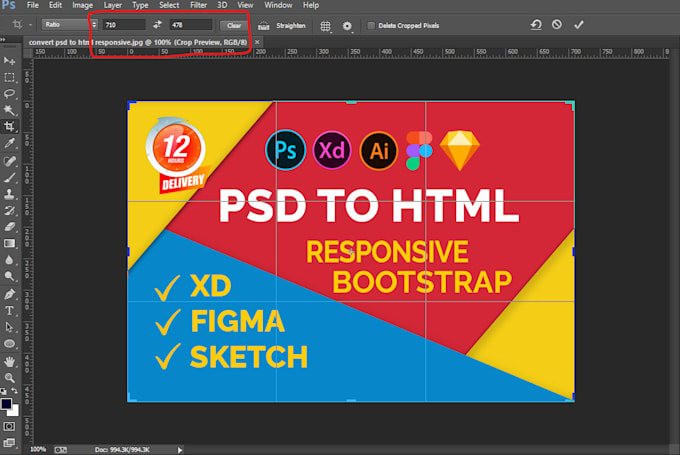Click the Straighten button label
Image resolution: width=680 pixels, height=455 pixels.
point(291,26)
